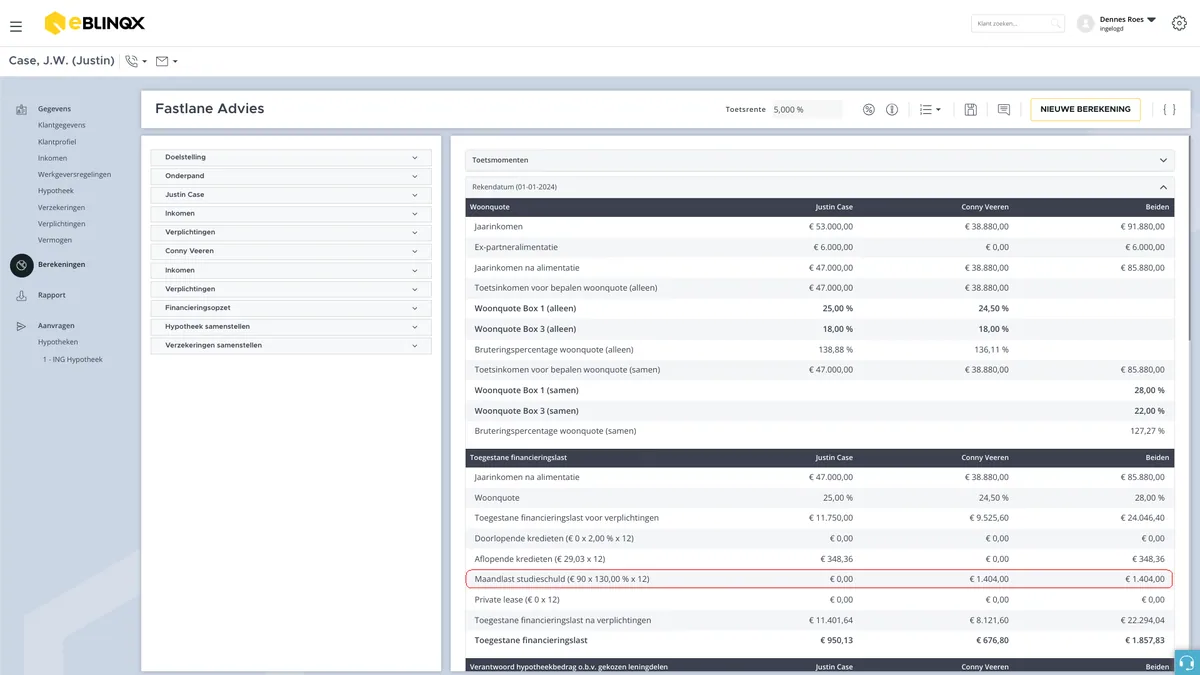This screenshot has width=1200, height=675.
Task: Click the percentage icon in the toolbar
Action: [869, 109]
